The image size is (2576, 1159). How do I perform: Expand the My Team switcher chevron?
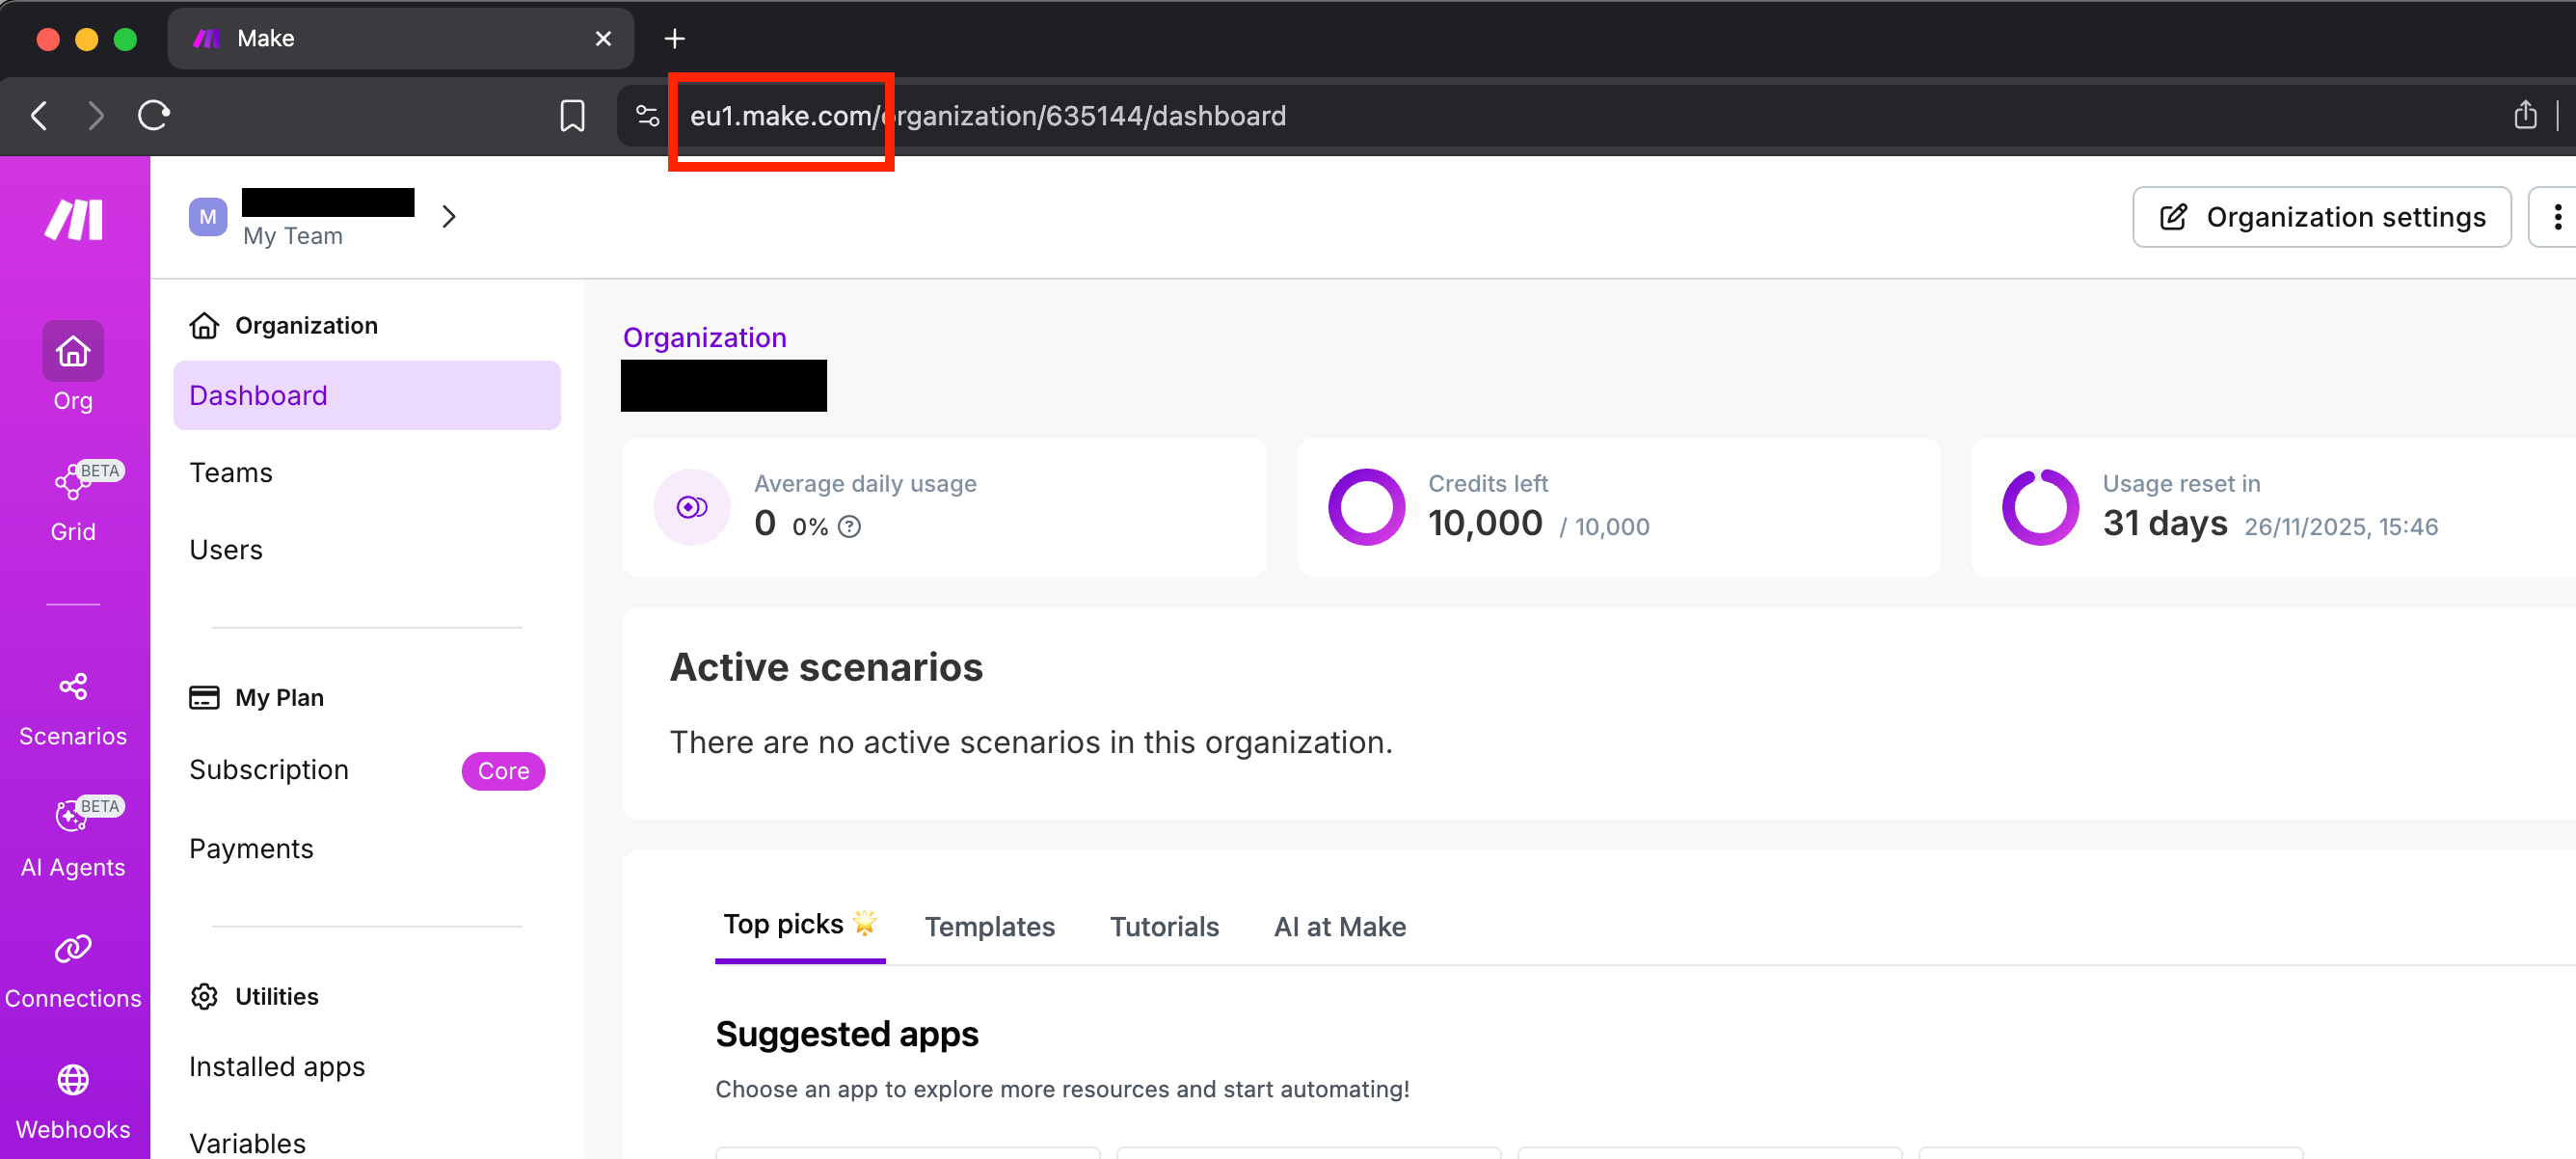449,216
